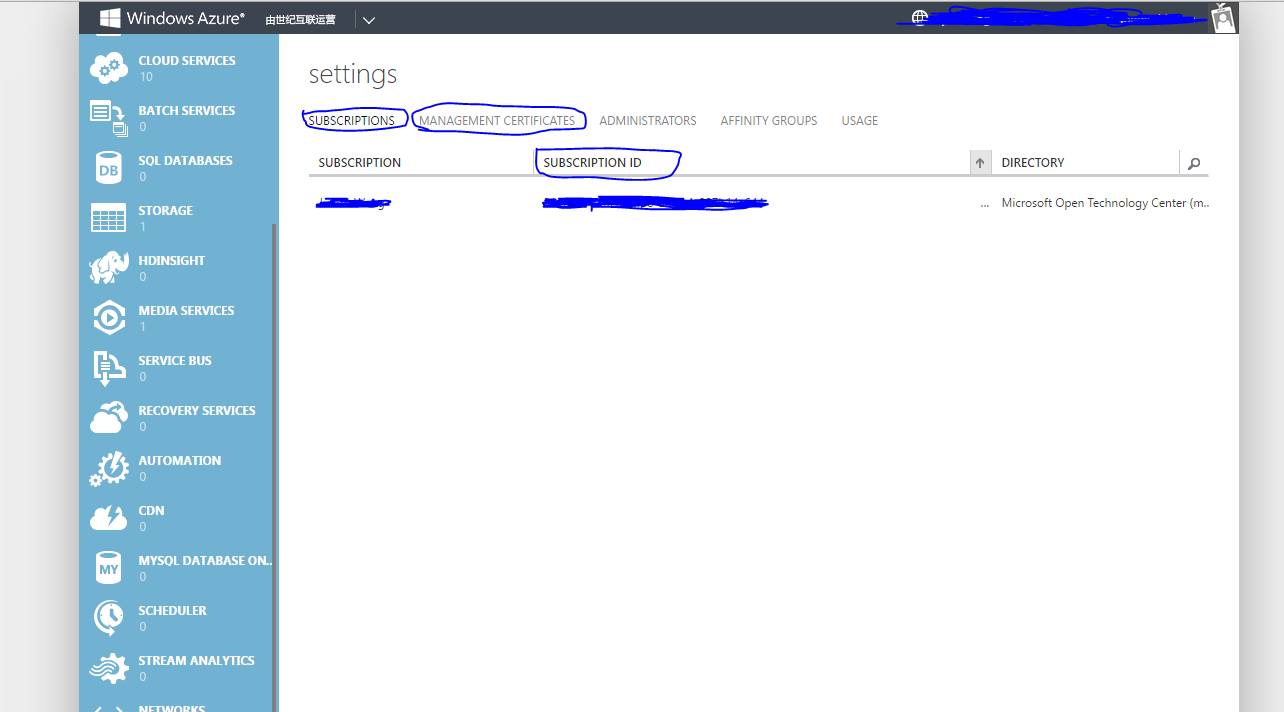Click the Subscription ID column header

[x=593, y=163]
